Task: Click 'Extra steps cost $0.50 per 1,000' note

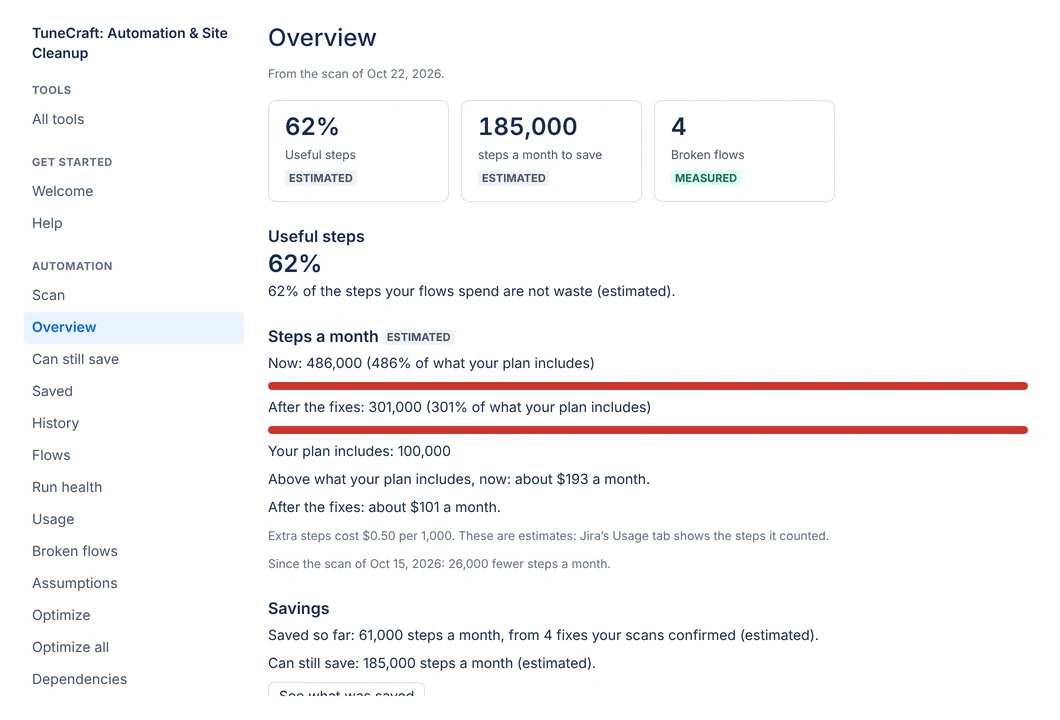Action: click(548, 536)
